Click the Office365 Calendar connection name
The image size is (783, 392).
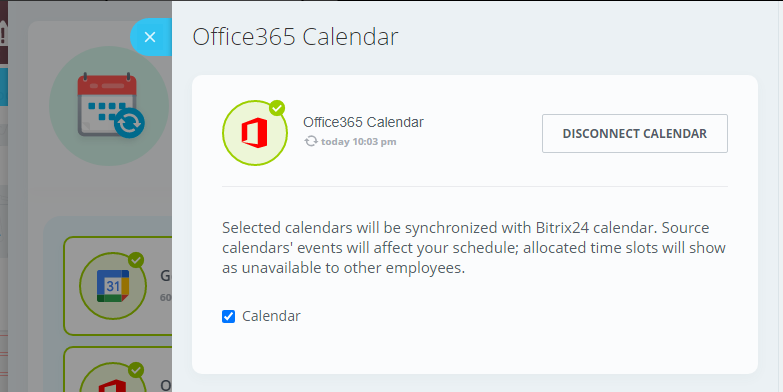(363, 122)
